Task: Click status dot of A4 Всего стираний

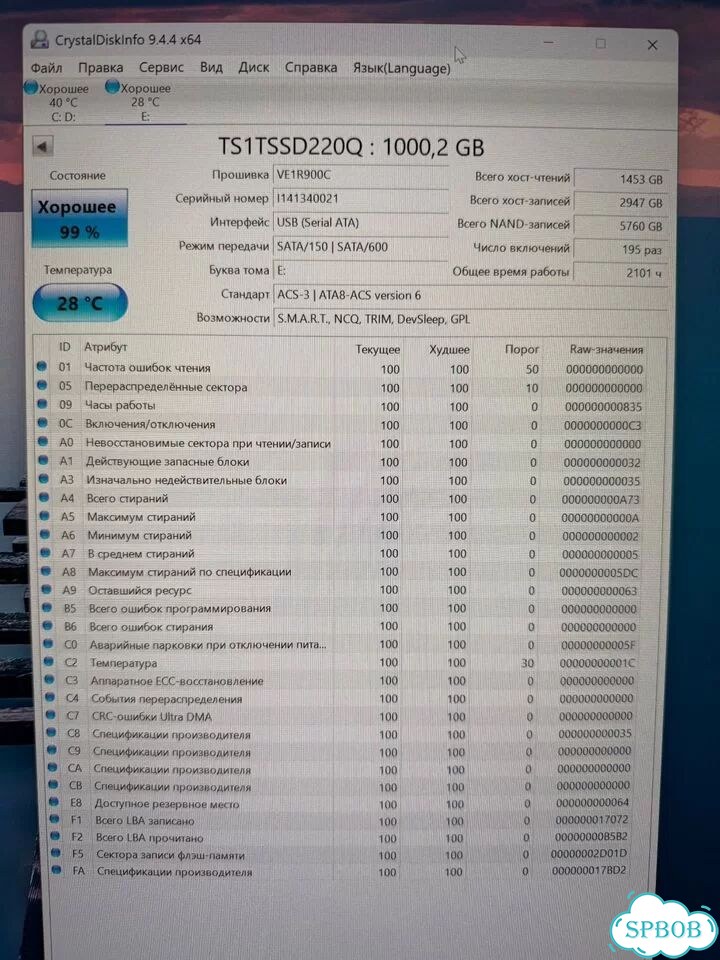Action: (x=45, y=497)
